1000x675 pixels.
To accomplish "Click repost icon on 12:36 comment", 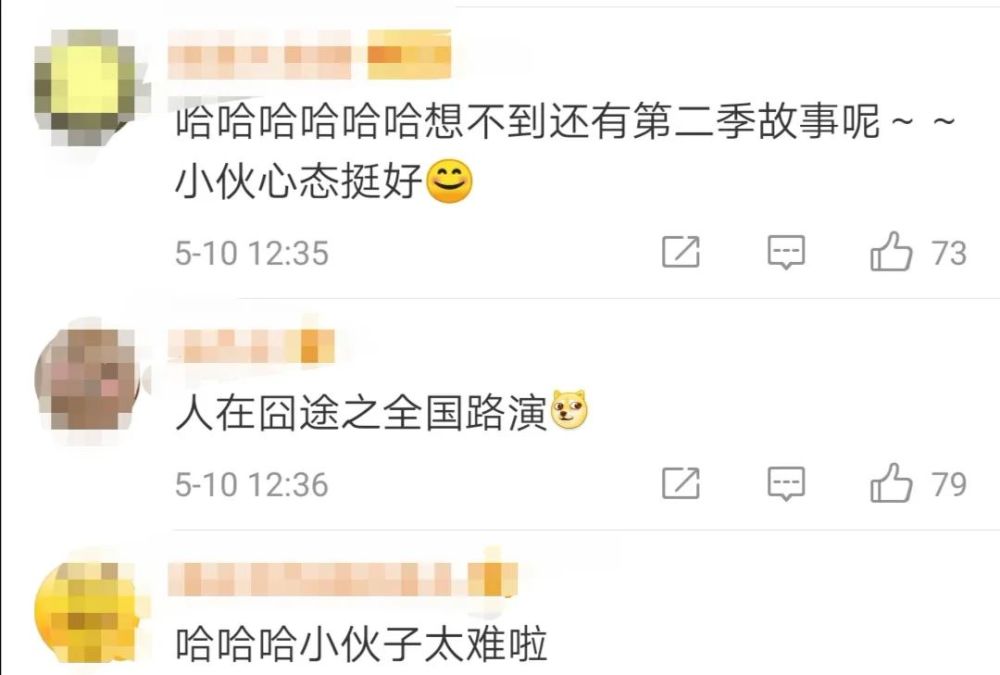I will click(680, 483).
